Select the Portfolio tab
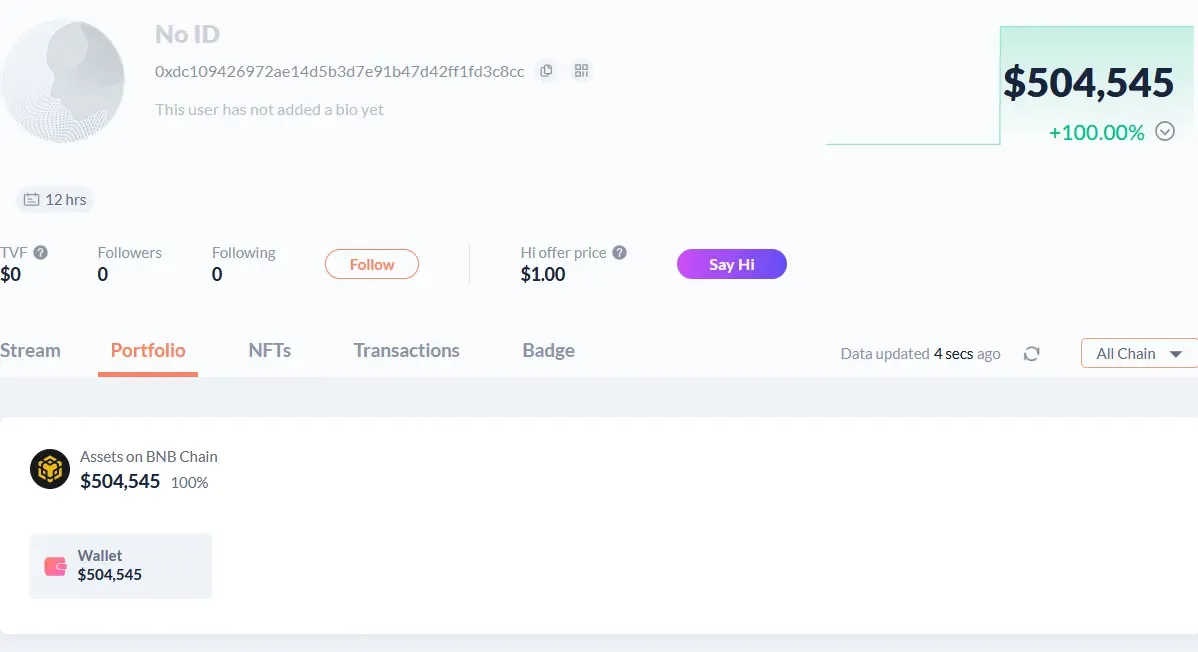The height and width of the screenshot is (652, 1198). tap(147, 350)
